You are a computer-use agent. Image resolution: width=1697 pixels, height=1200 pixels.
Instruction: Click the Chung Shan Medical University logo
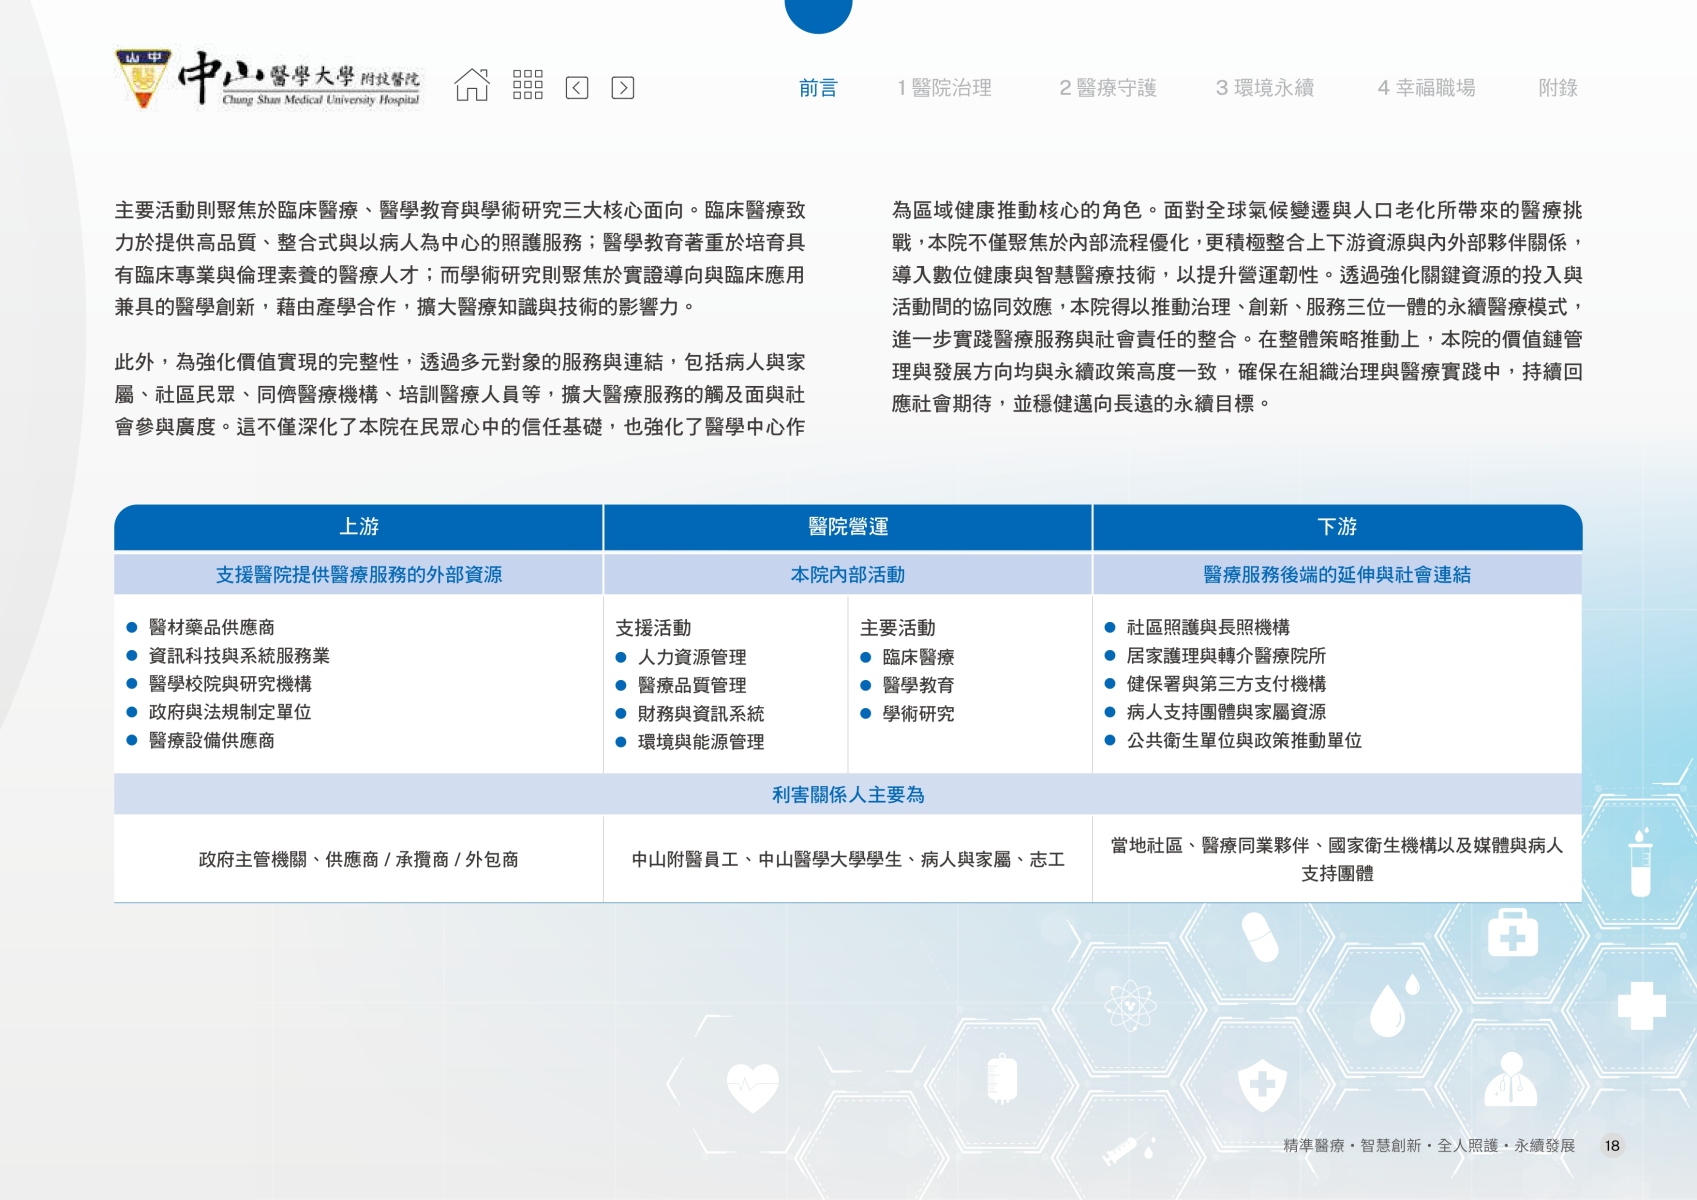point(268,80)
